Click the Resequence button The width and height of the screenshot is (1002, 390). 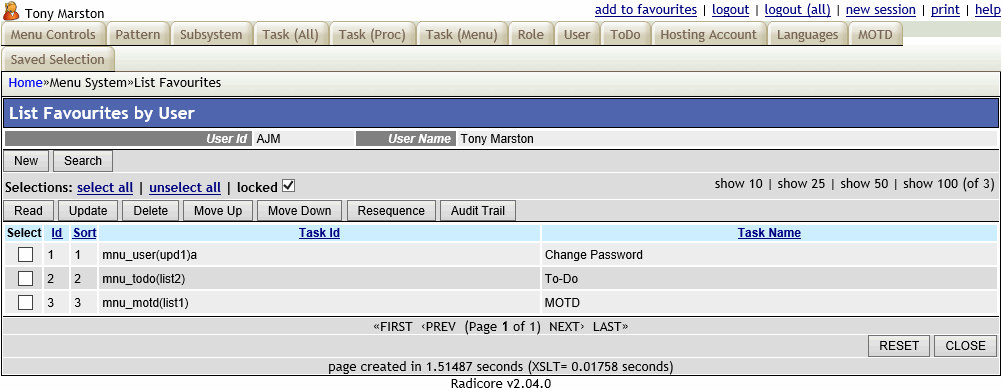tap(391, 211)
